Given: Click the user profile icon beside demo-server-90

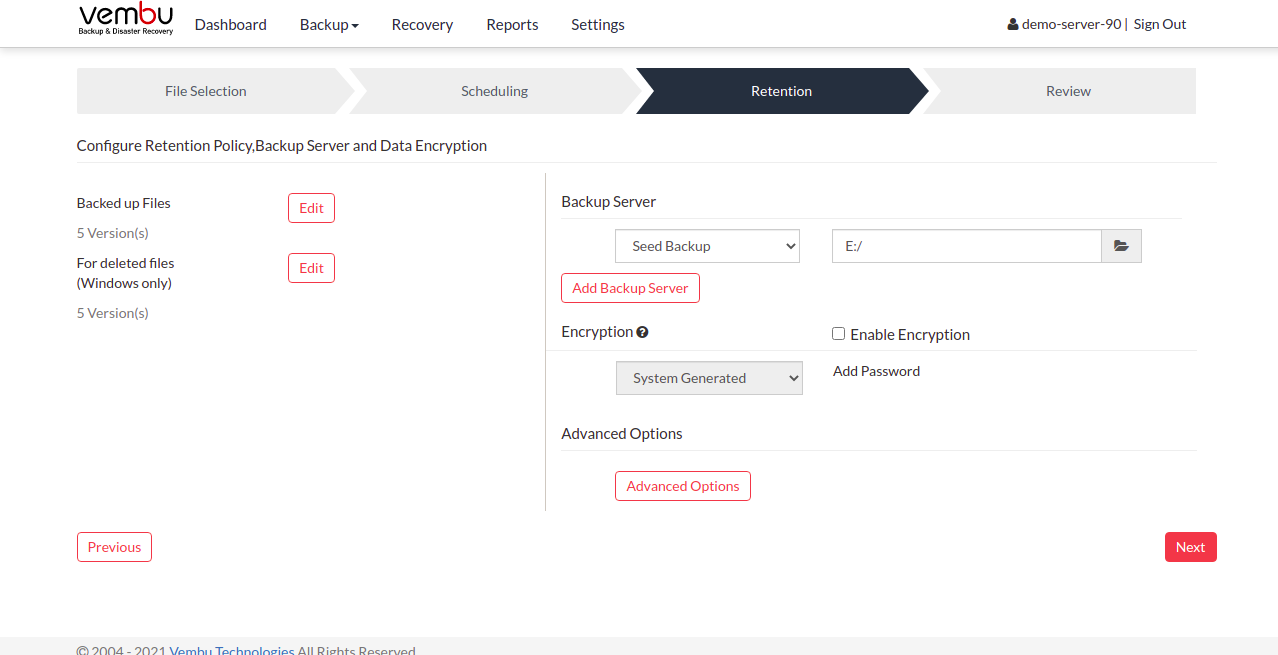Looking at the screenshot, I should tap(1013, 25).
